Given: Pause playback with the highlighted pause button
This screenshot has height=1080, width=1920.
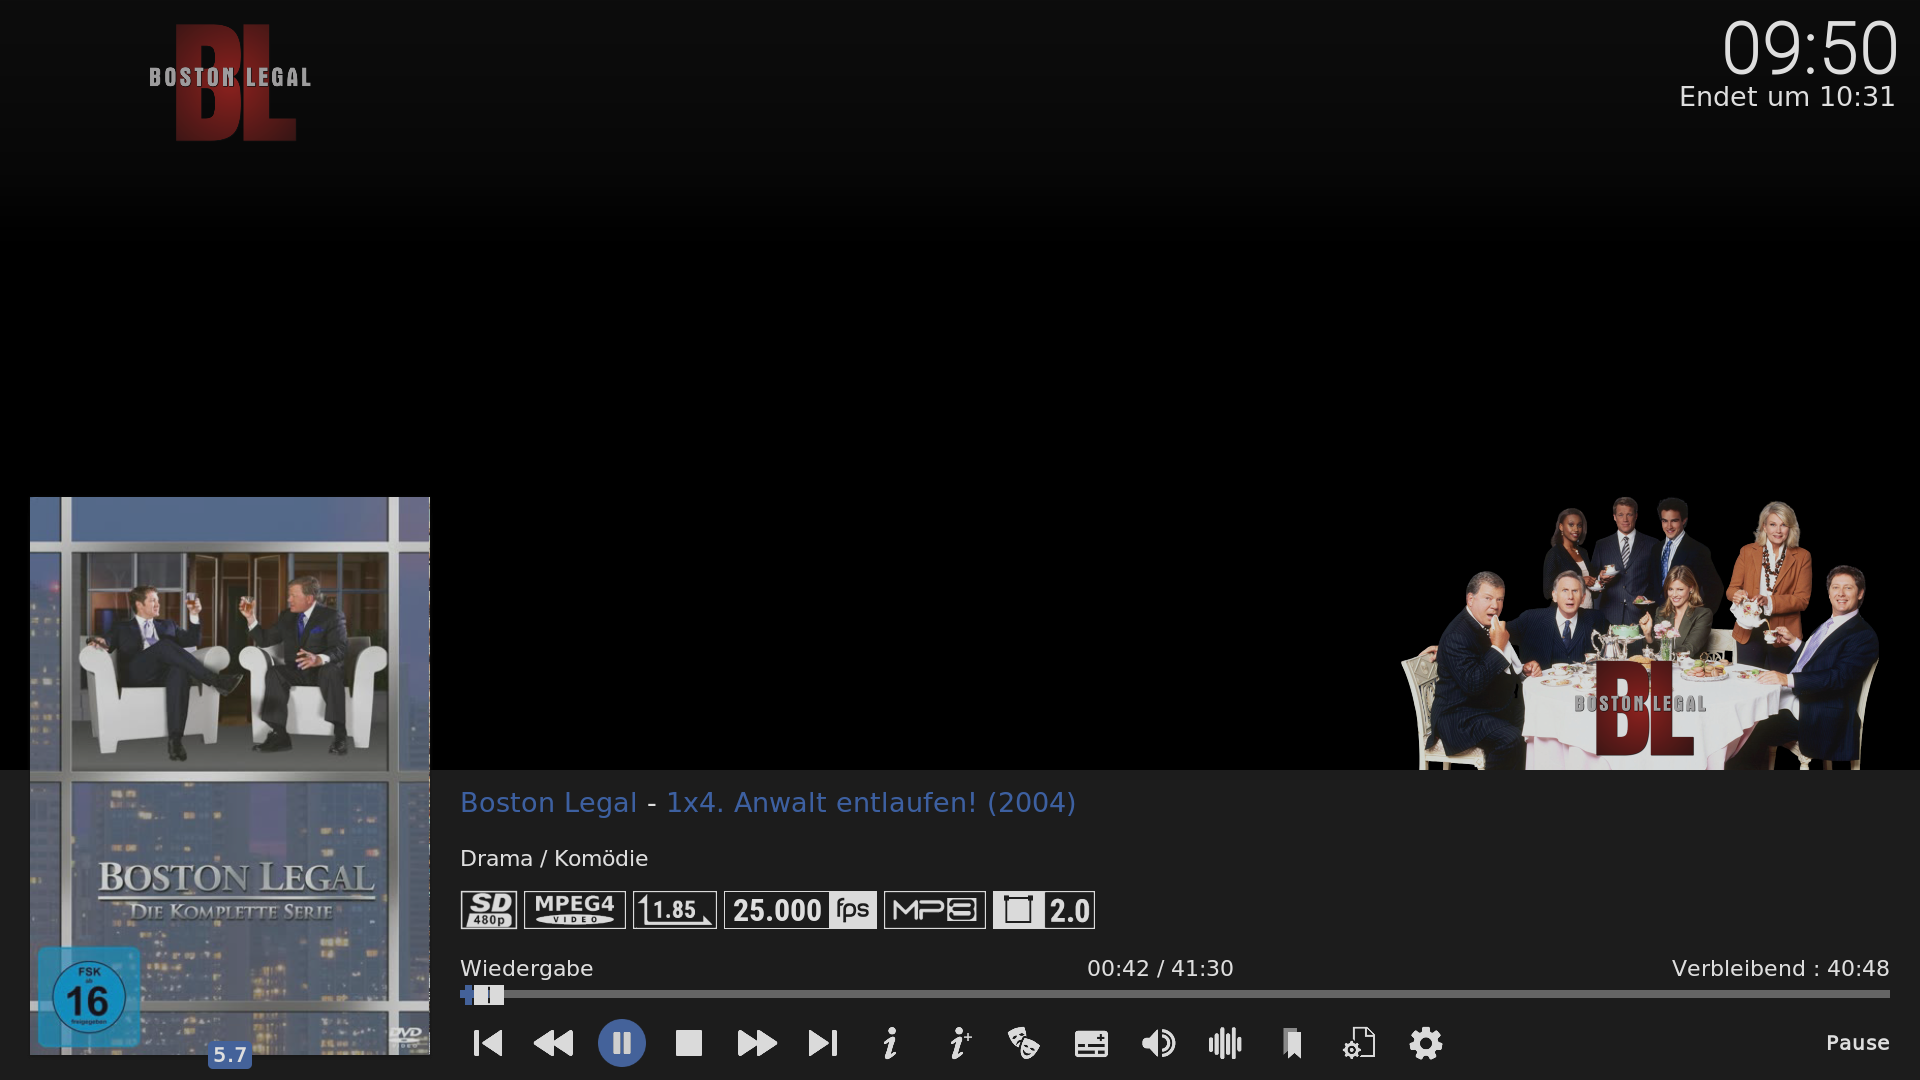Looking at the screenshot, I should coord(622,1043).
